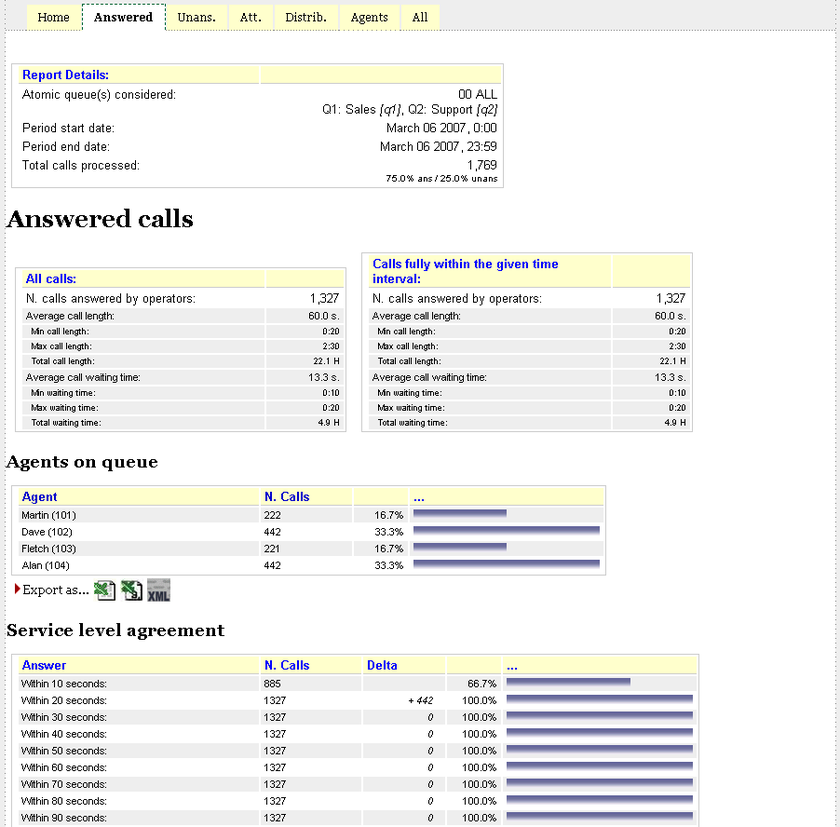Switch to the All tab
This screenshot has width=840, height=827.
420,17
